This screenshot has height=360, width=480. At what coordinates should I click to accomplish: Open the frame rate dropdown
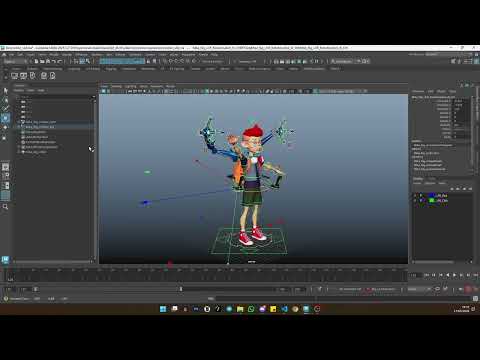(418, 289)
